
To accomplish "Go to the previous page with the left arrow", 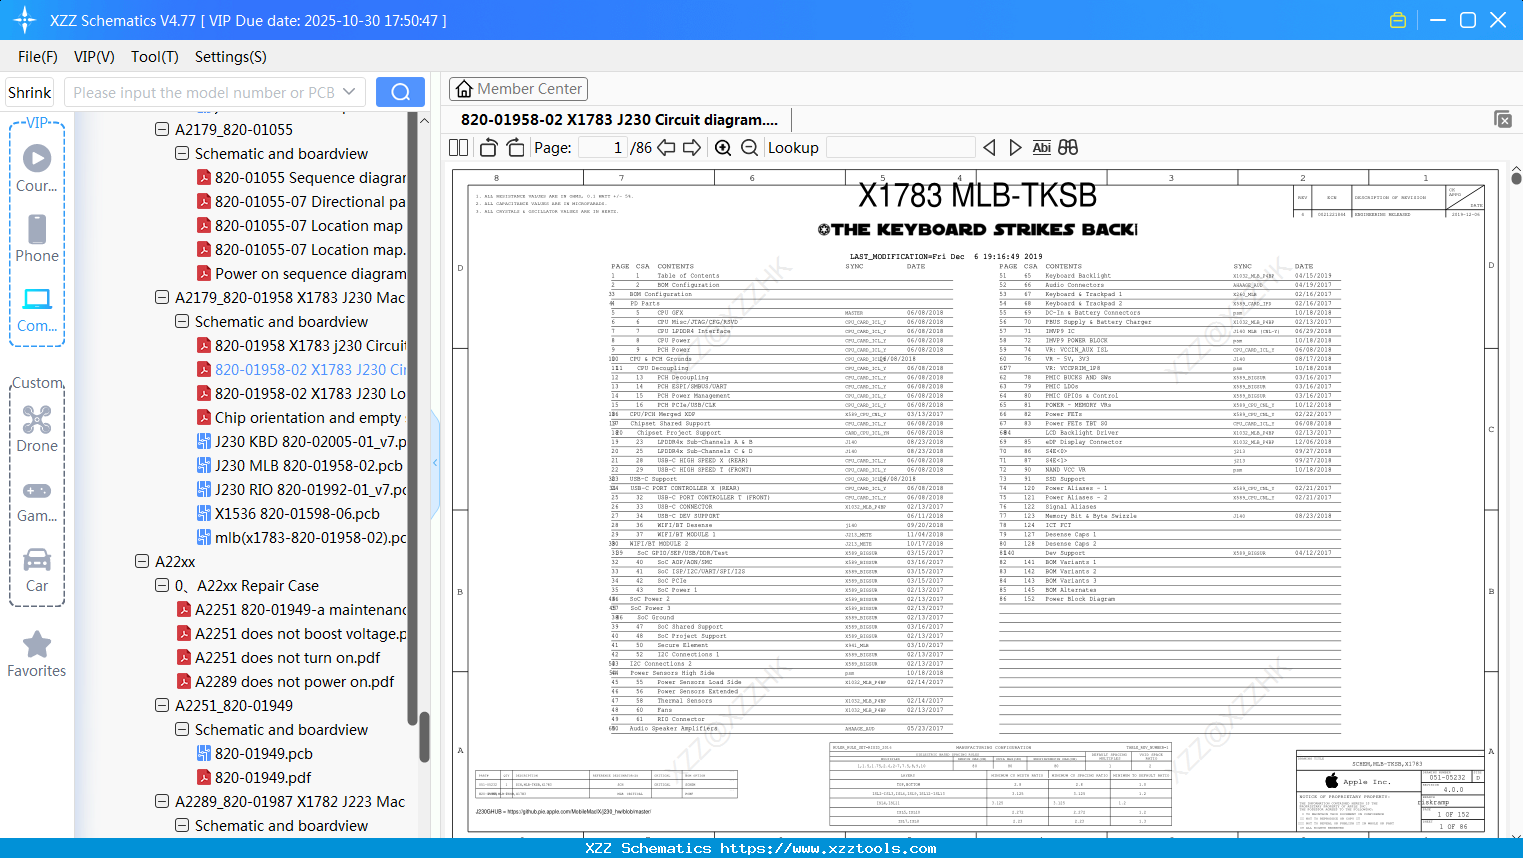I will click(666, 148).
